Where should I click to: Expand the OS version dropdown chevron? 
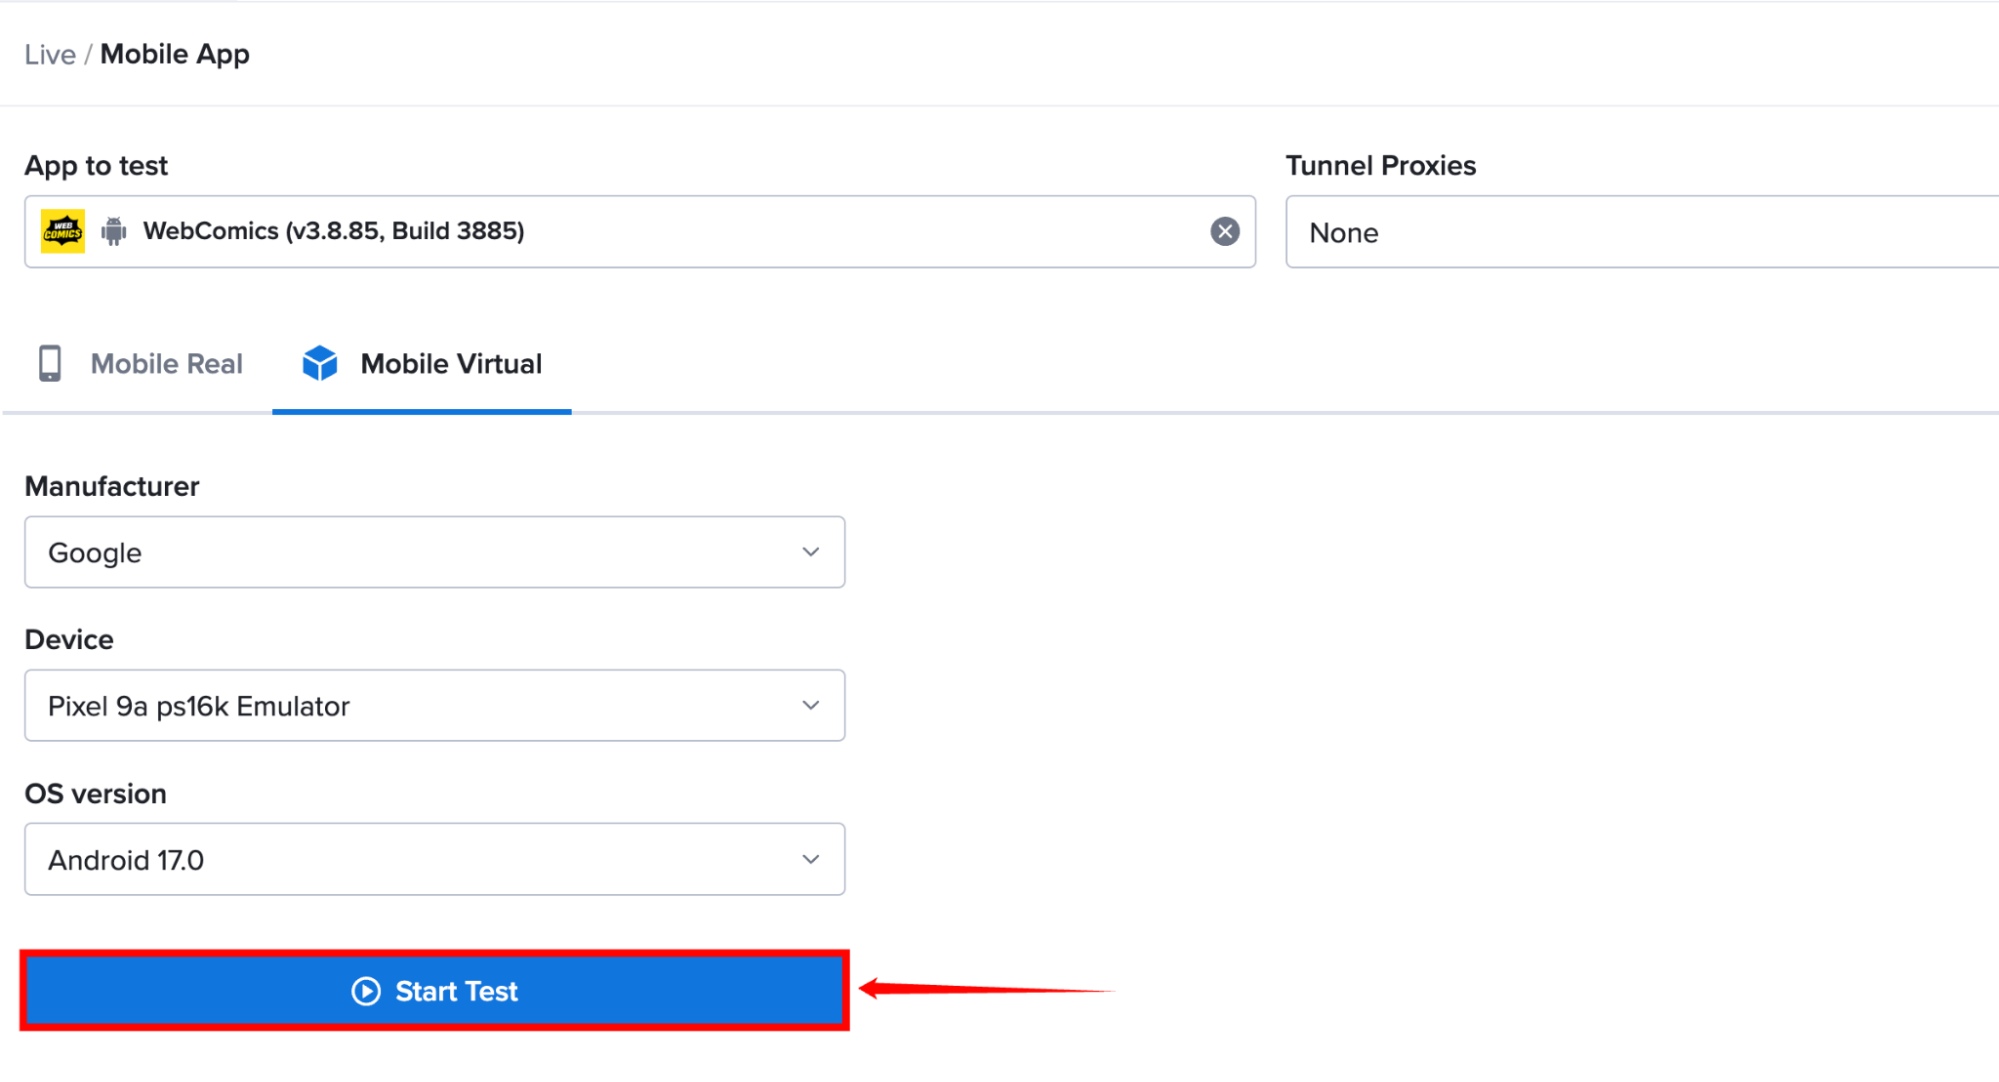tap(810, 859)
